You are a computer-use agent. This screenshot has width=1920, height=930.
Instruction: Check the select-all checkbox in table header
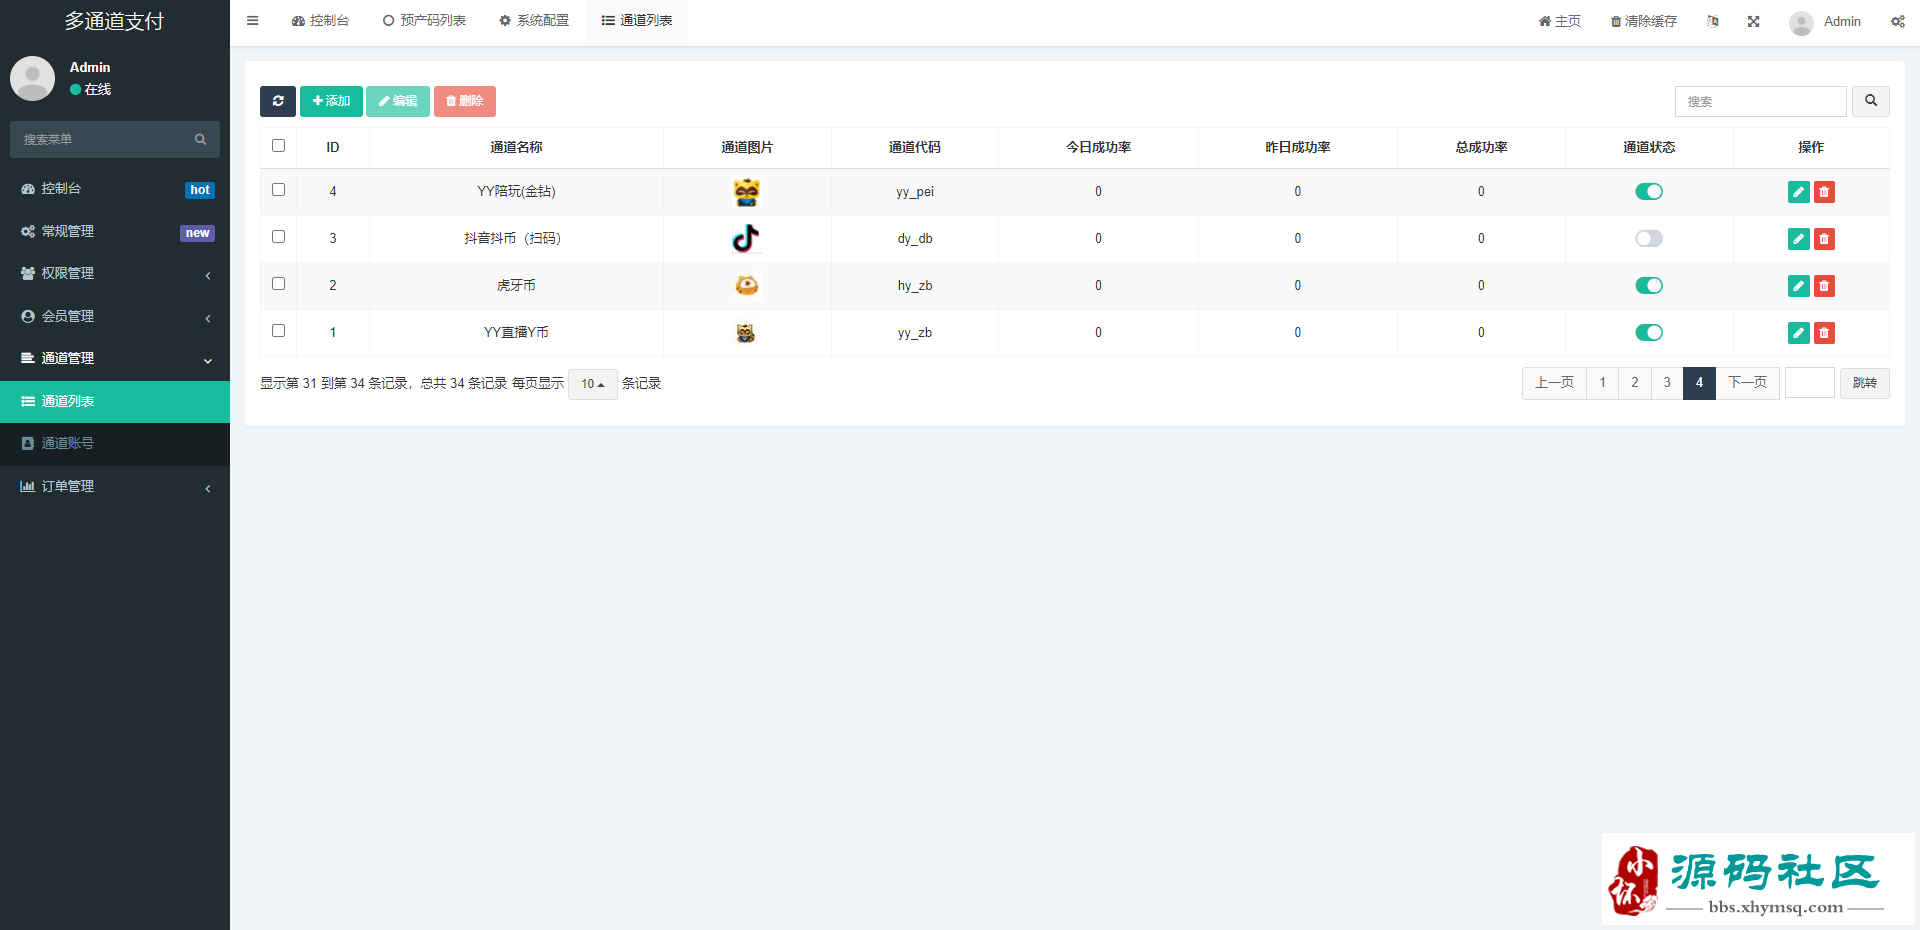(x=279, y=146)
